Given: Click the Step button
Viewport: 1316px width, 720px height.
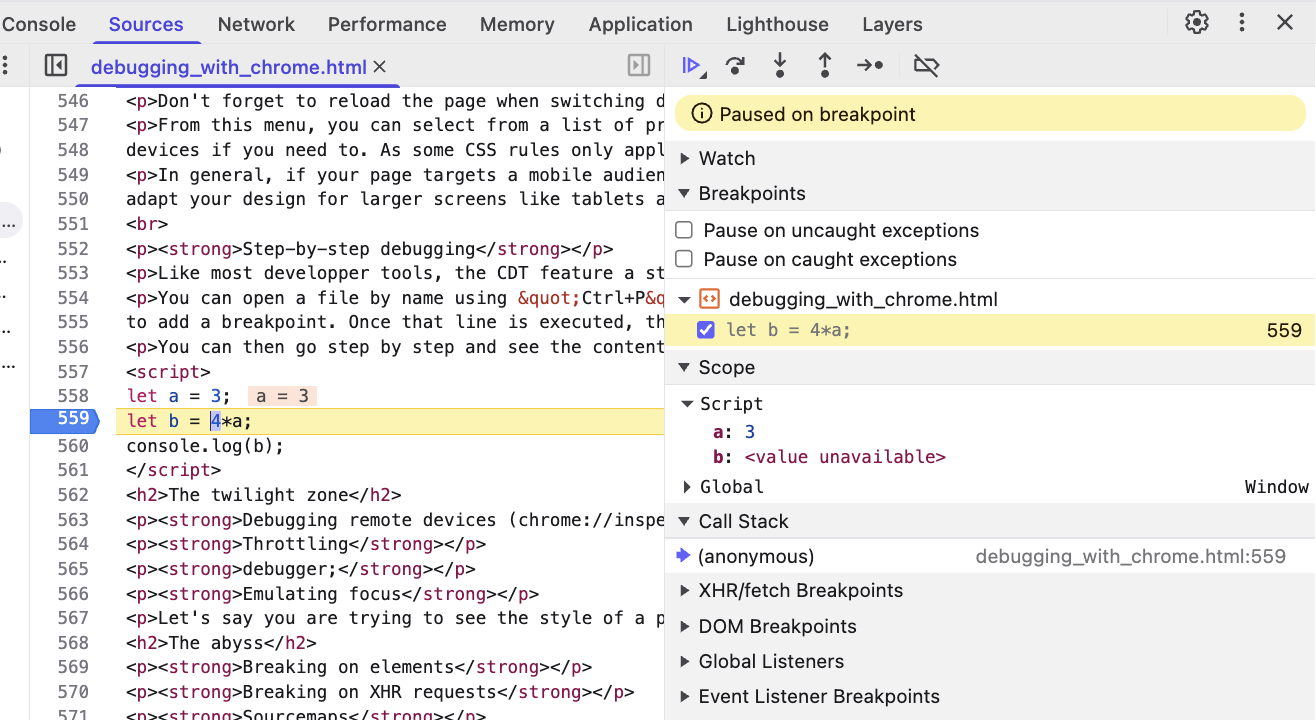Looking at the screenshot, I should 870,66.
